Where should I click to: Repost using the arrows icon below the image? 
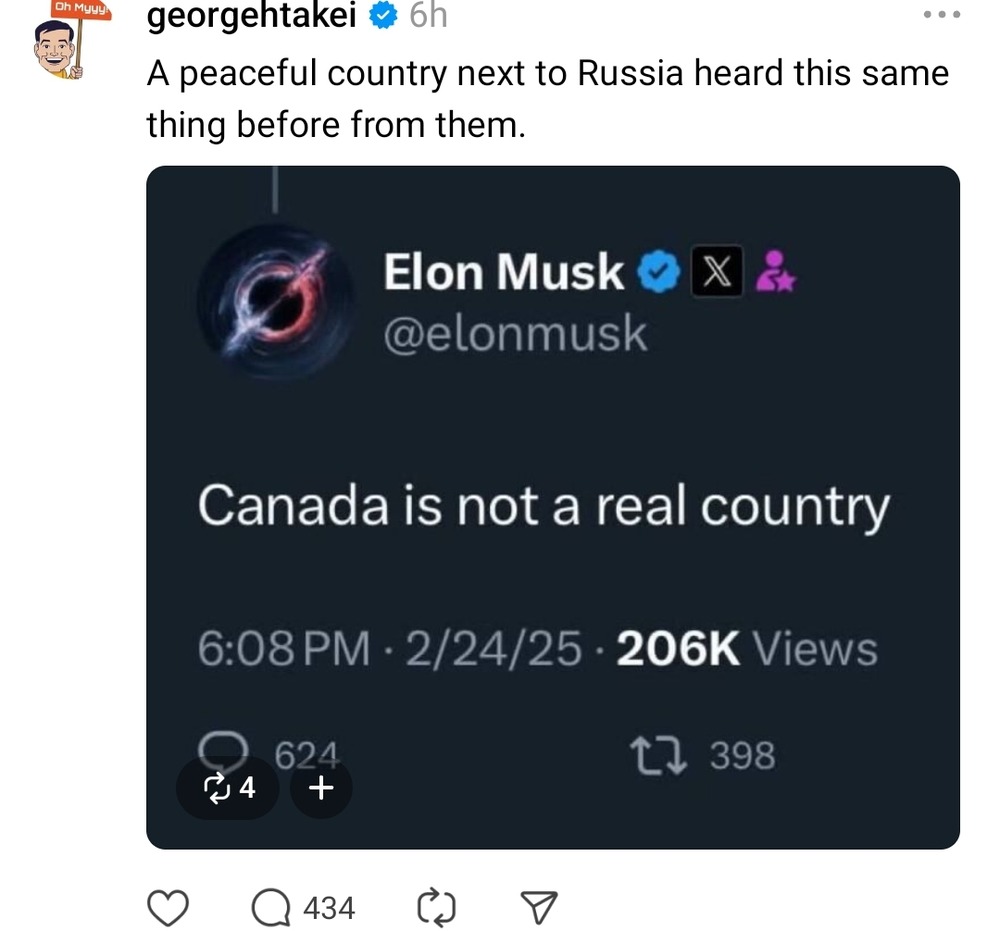coord(434,907)
